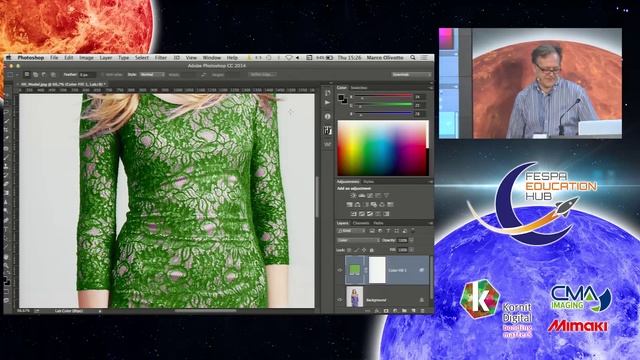
Task: Open the Histogram panel icon
Action: 327,131
